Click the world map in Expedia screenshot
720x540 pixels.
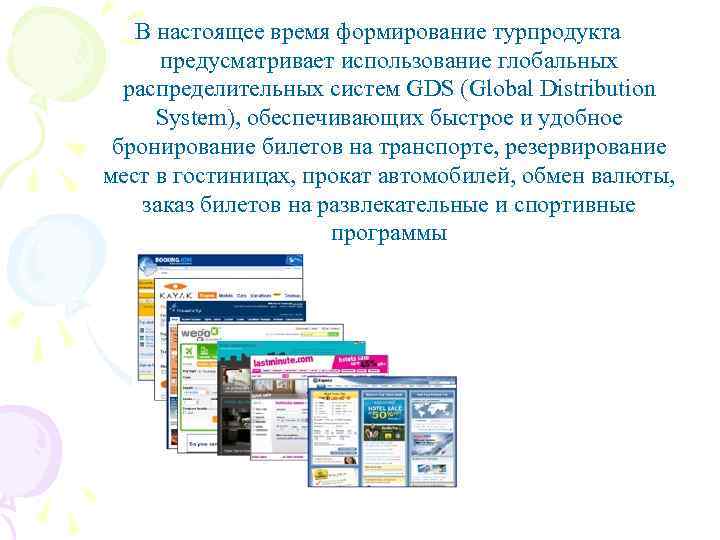[x=431, y=410]
